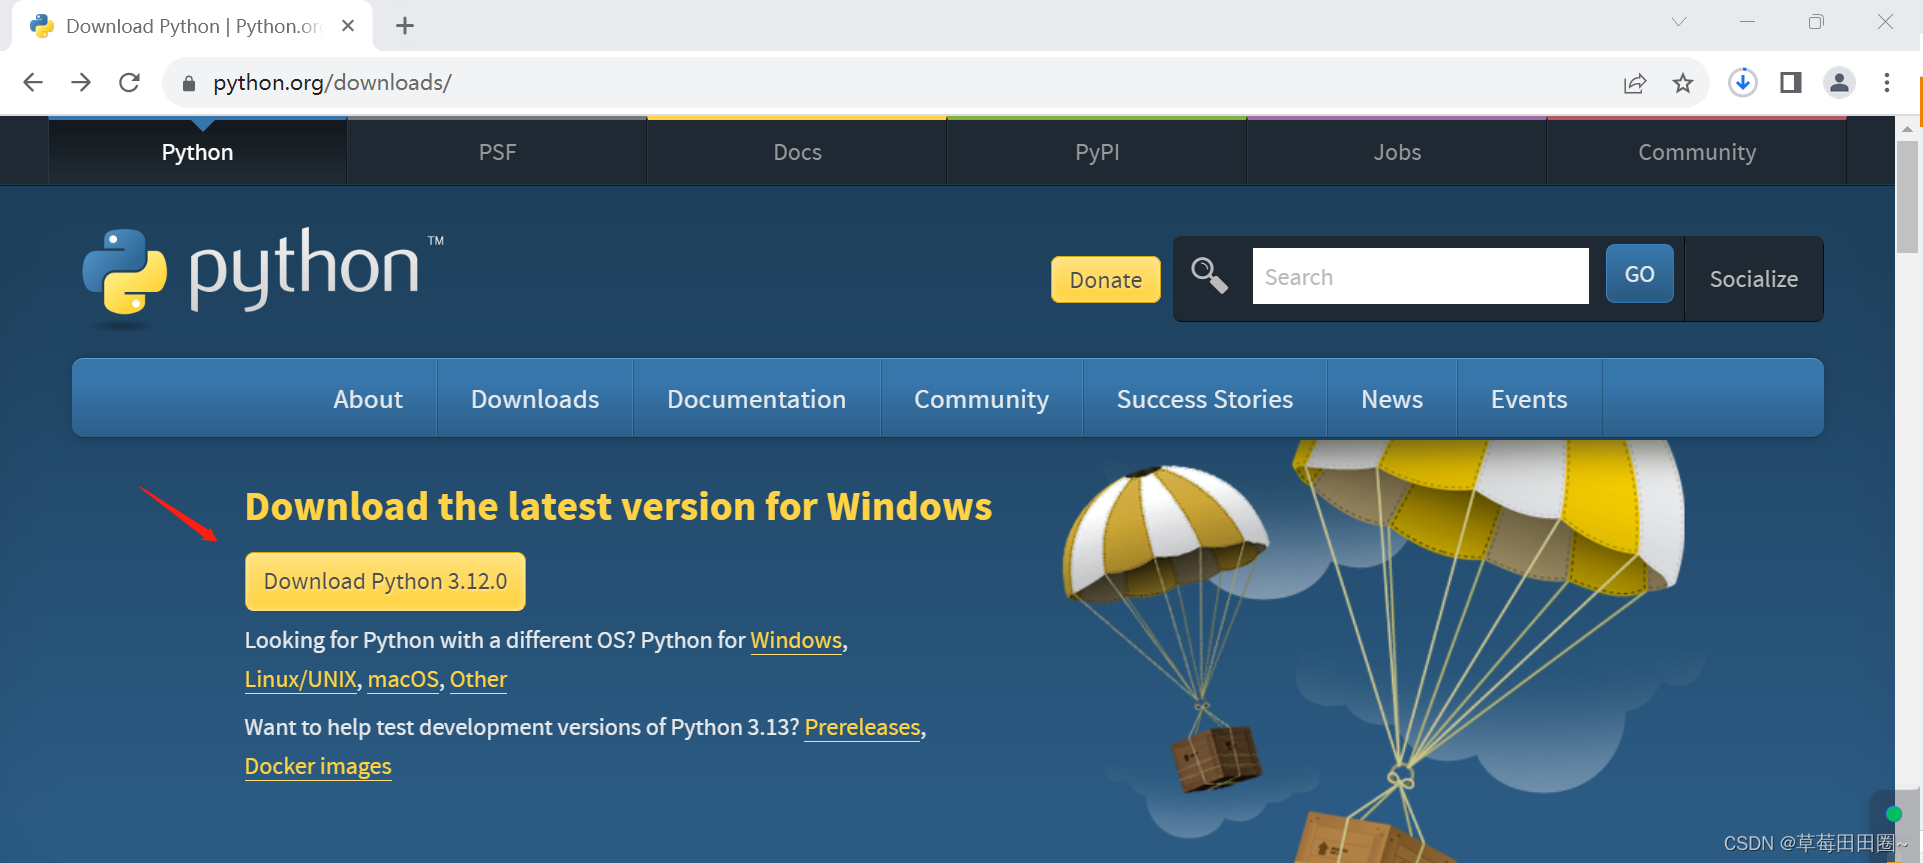Open the Prereleases link

click(x=862, y=727)
